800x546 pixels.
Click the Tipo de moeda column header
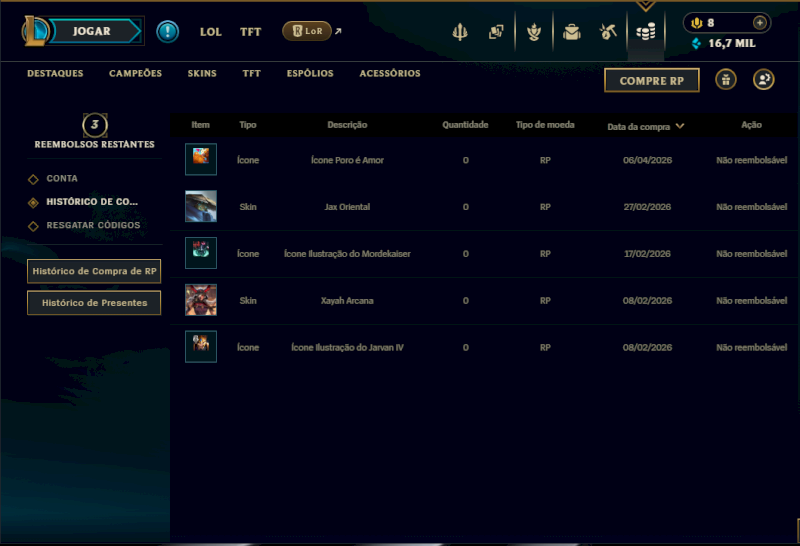544,125
